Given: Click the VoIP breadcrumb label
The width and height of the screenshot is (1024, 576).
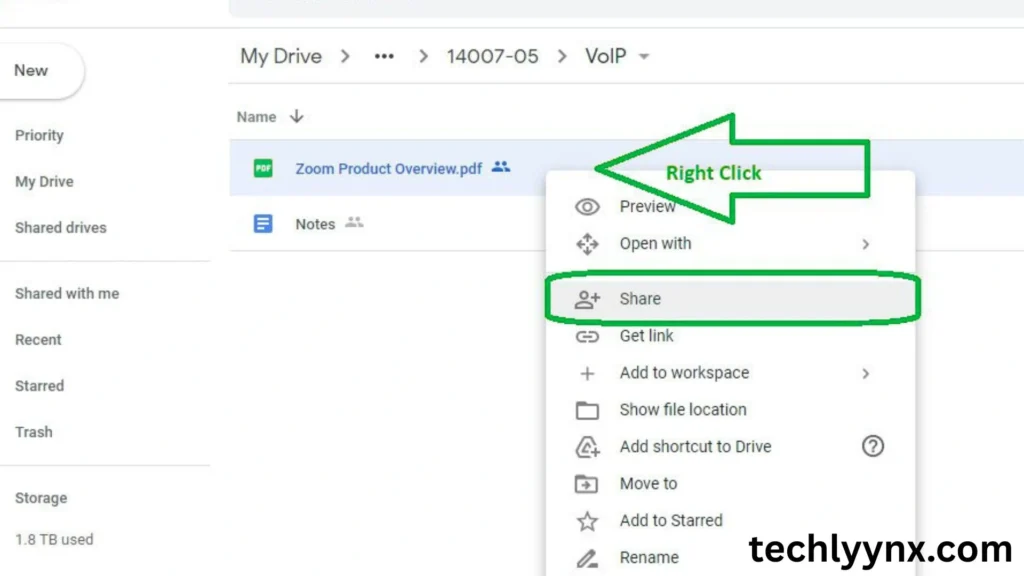Looking at the screenshot, I should [x=605, y=56].
